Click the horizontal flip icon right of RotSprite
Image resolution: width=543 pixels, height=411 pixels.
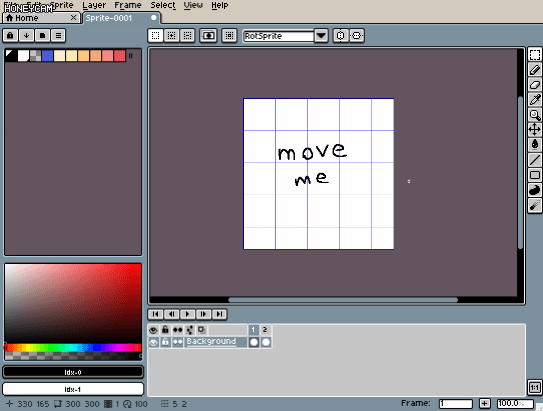357,35
